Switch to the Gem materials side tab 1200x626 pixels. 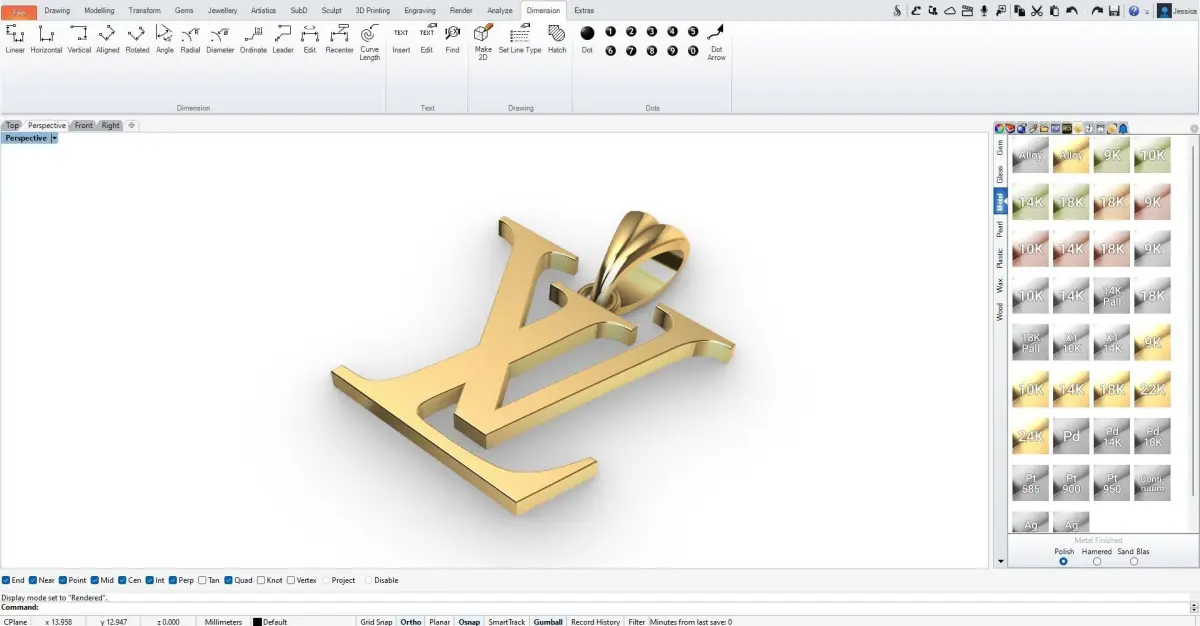tap(999, 147)
